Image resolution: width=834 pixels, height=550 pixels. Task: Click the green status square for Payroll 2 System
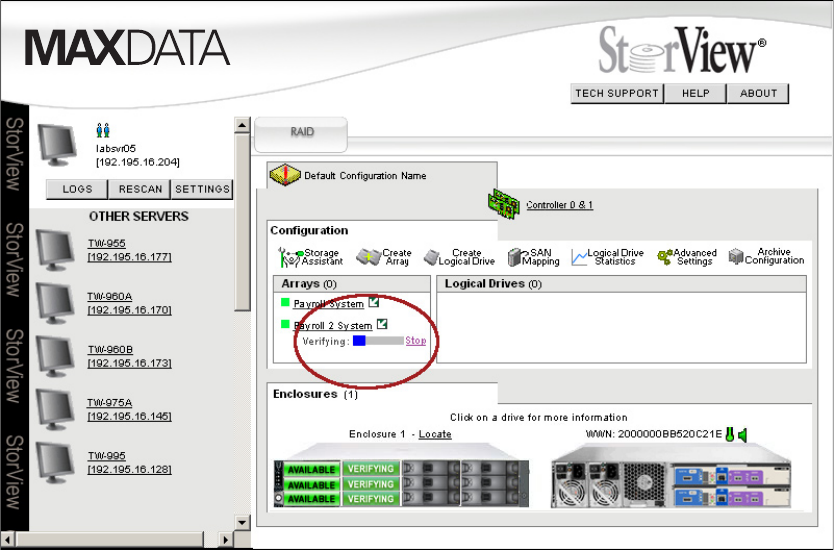tap(285, 323)
